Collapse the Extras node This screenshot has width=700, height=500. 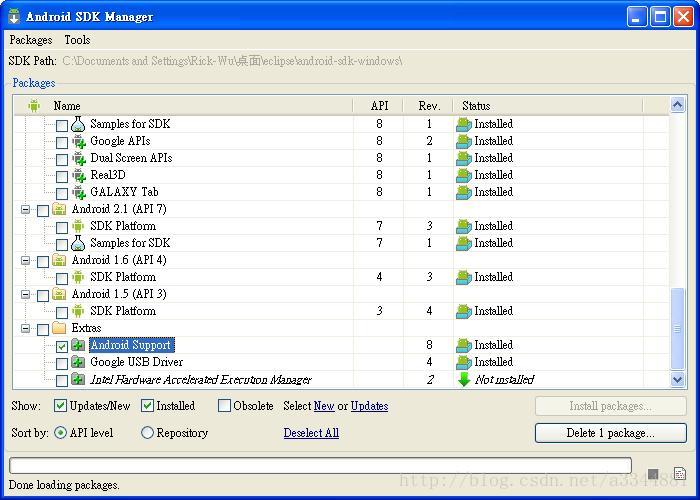point(25,328)
